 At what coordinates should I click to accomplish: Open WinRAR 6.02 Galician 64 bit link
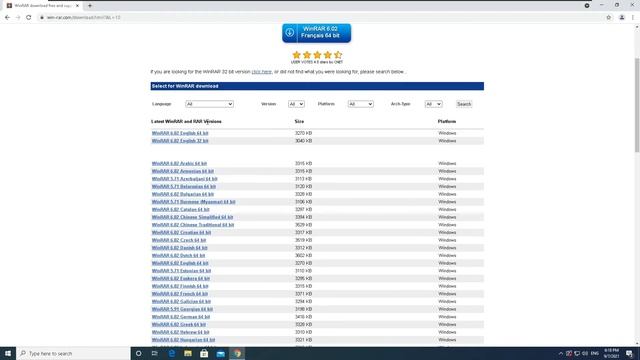[x=181, y=302]
